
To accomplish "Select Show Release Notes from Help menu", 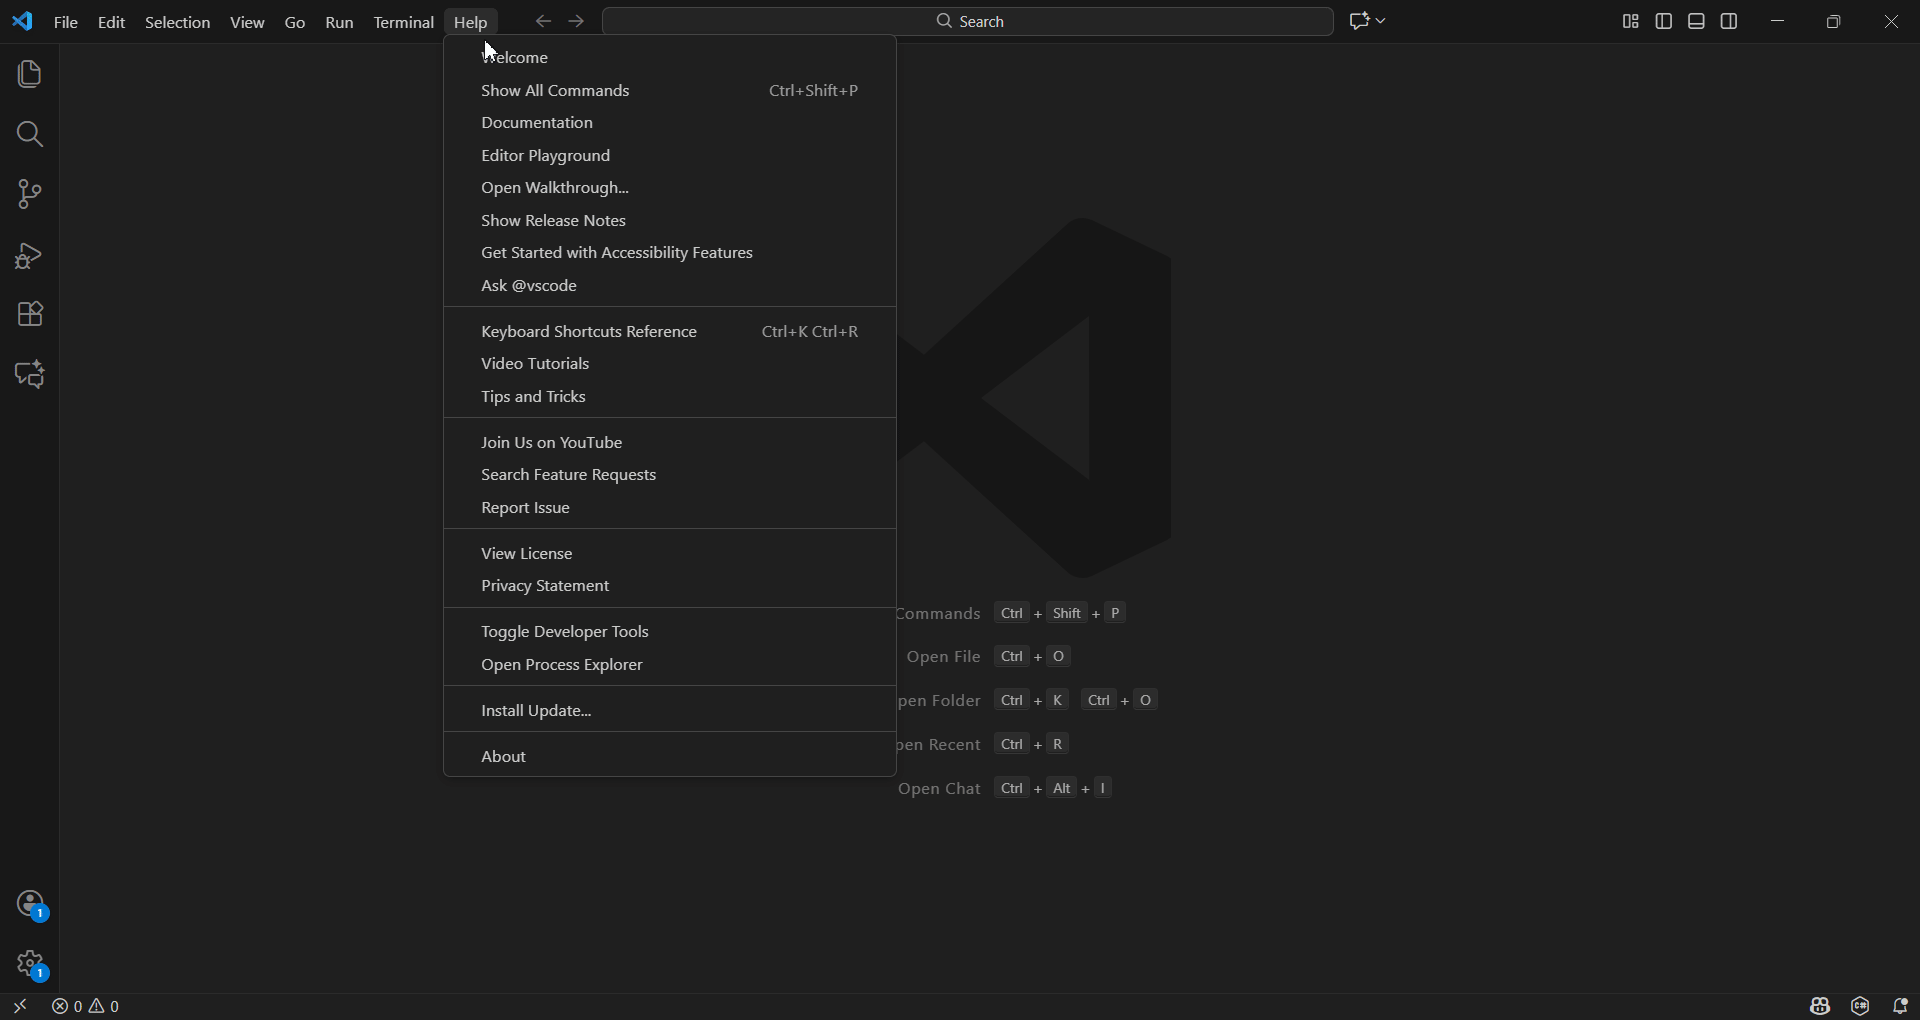I will (x=553, y=220).
